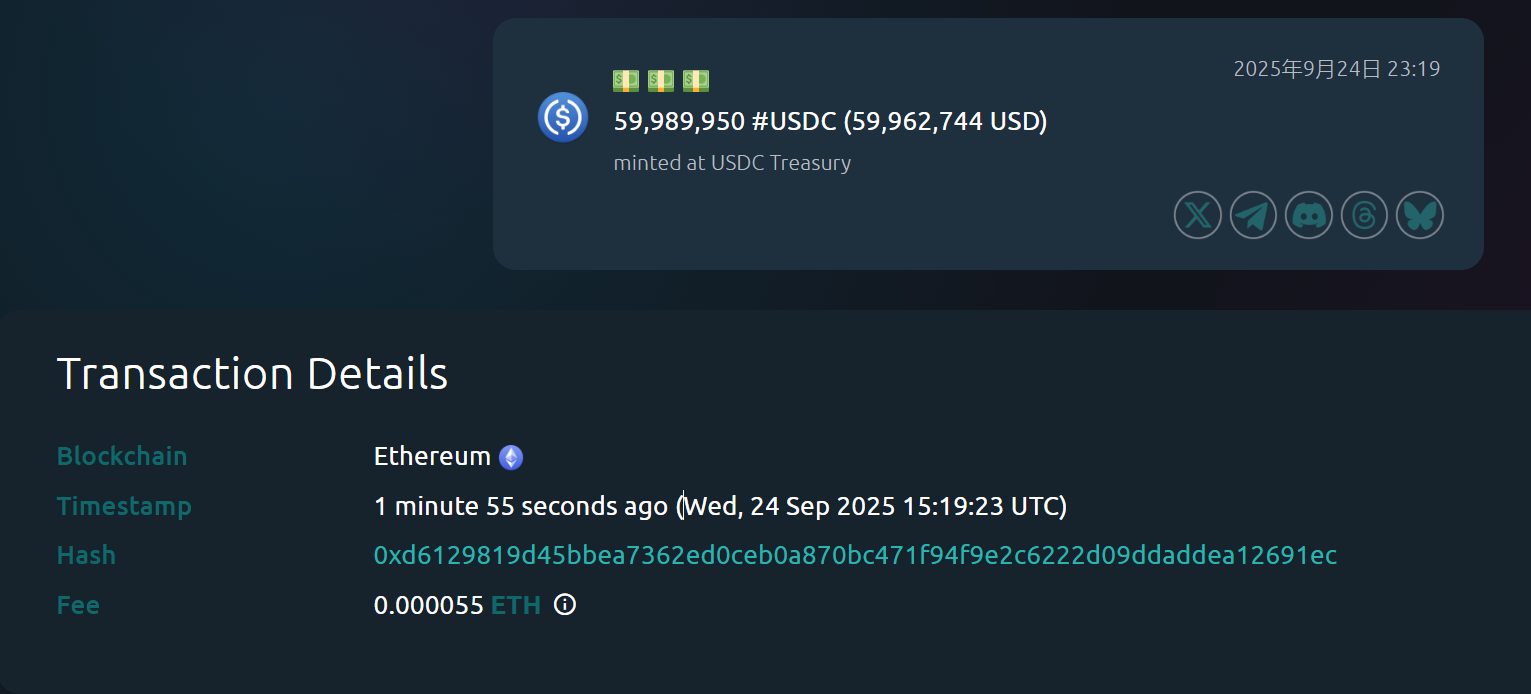Click the Bluesky butterfly share icon
The height and width of the screenshot is (694, 1531).
1419,215
